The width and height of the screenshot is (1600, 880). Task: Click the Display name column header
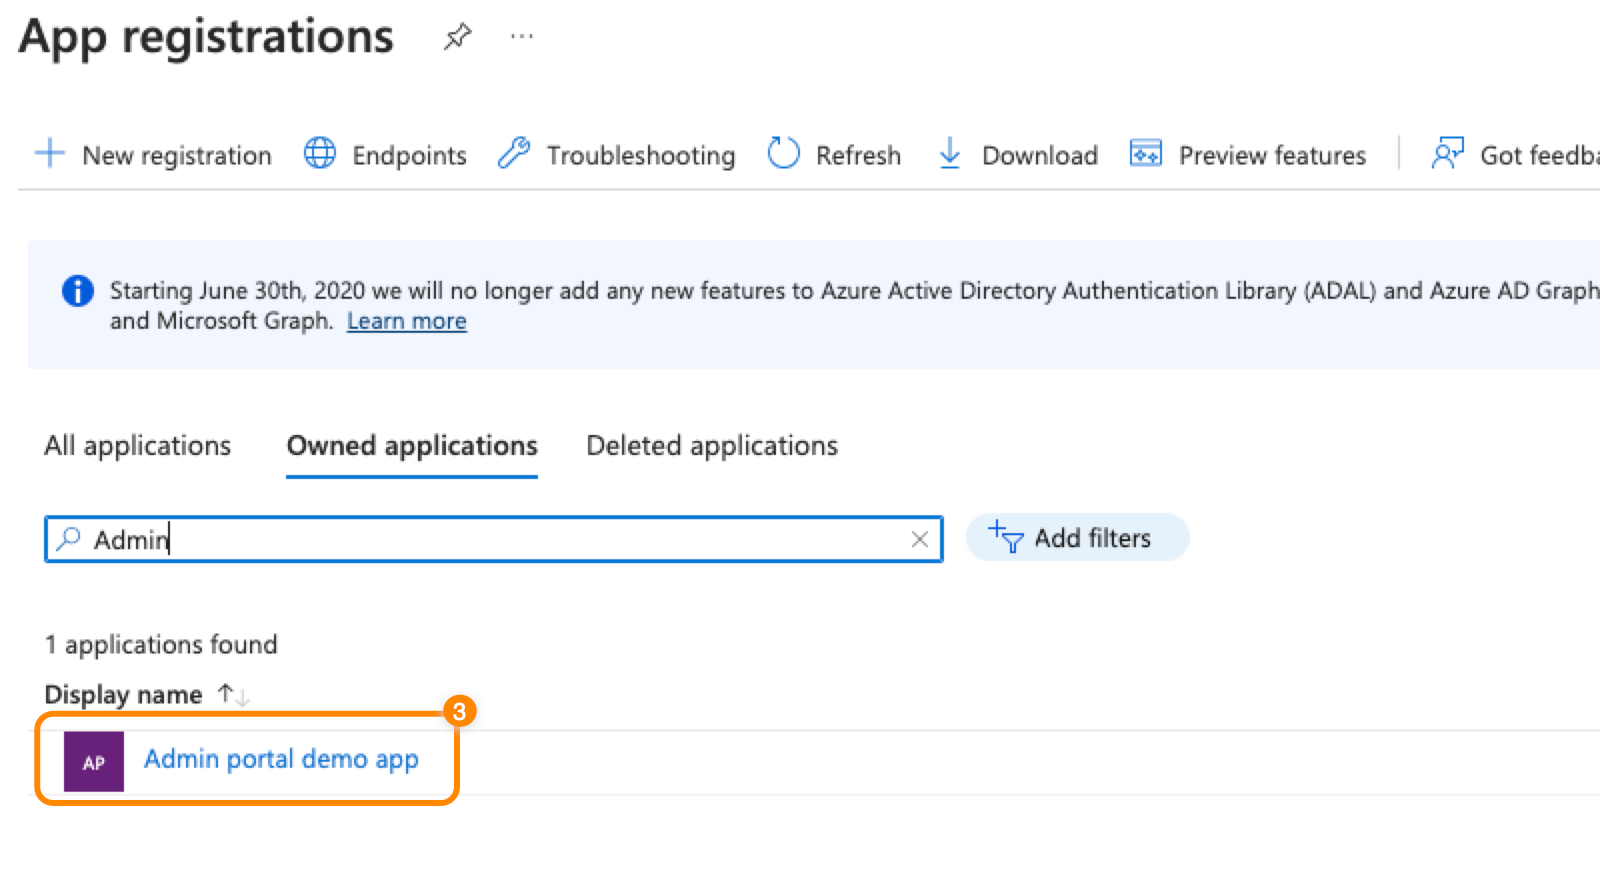point(123,695)
